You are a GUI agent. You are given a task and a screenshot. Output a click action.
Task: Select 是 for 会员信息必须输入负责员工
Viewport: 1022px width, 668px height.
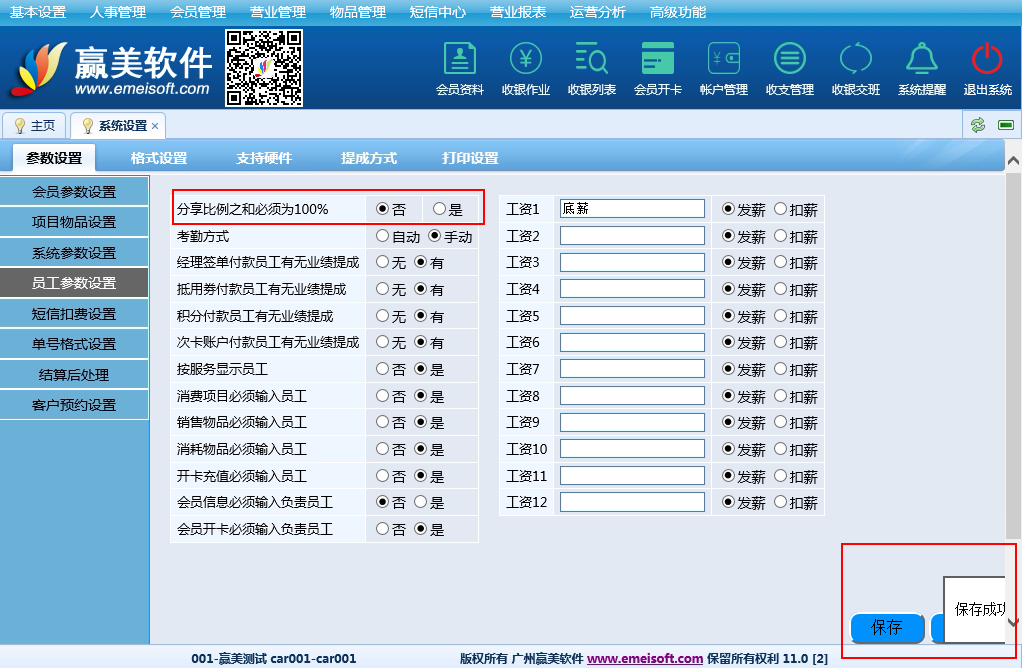[420, 502]
